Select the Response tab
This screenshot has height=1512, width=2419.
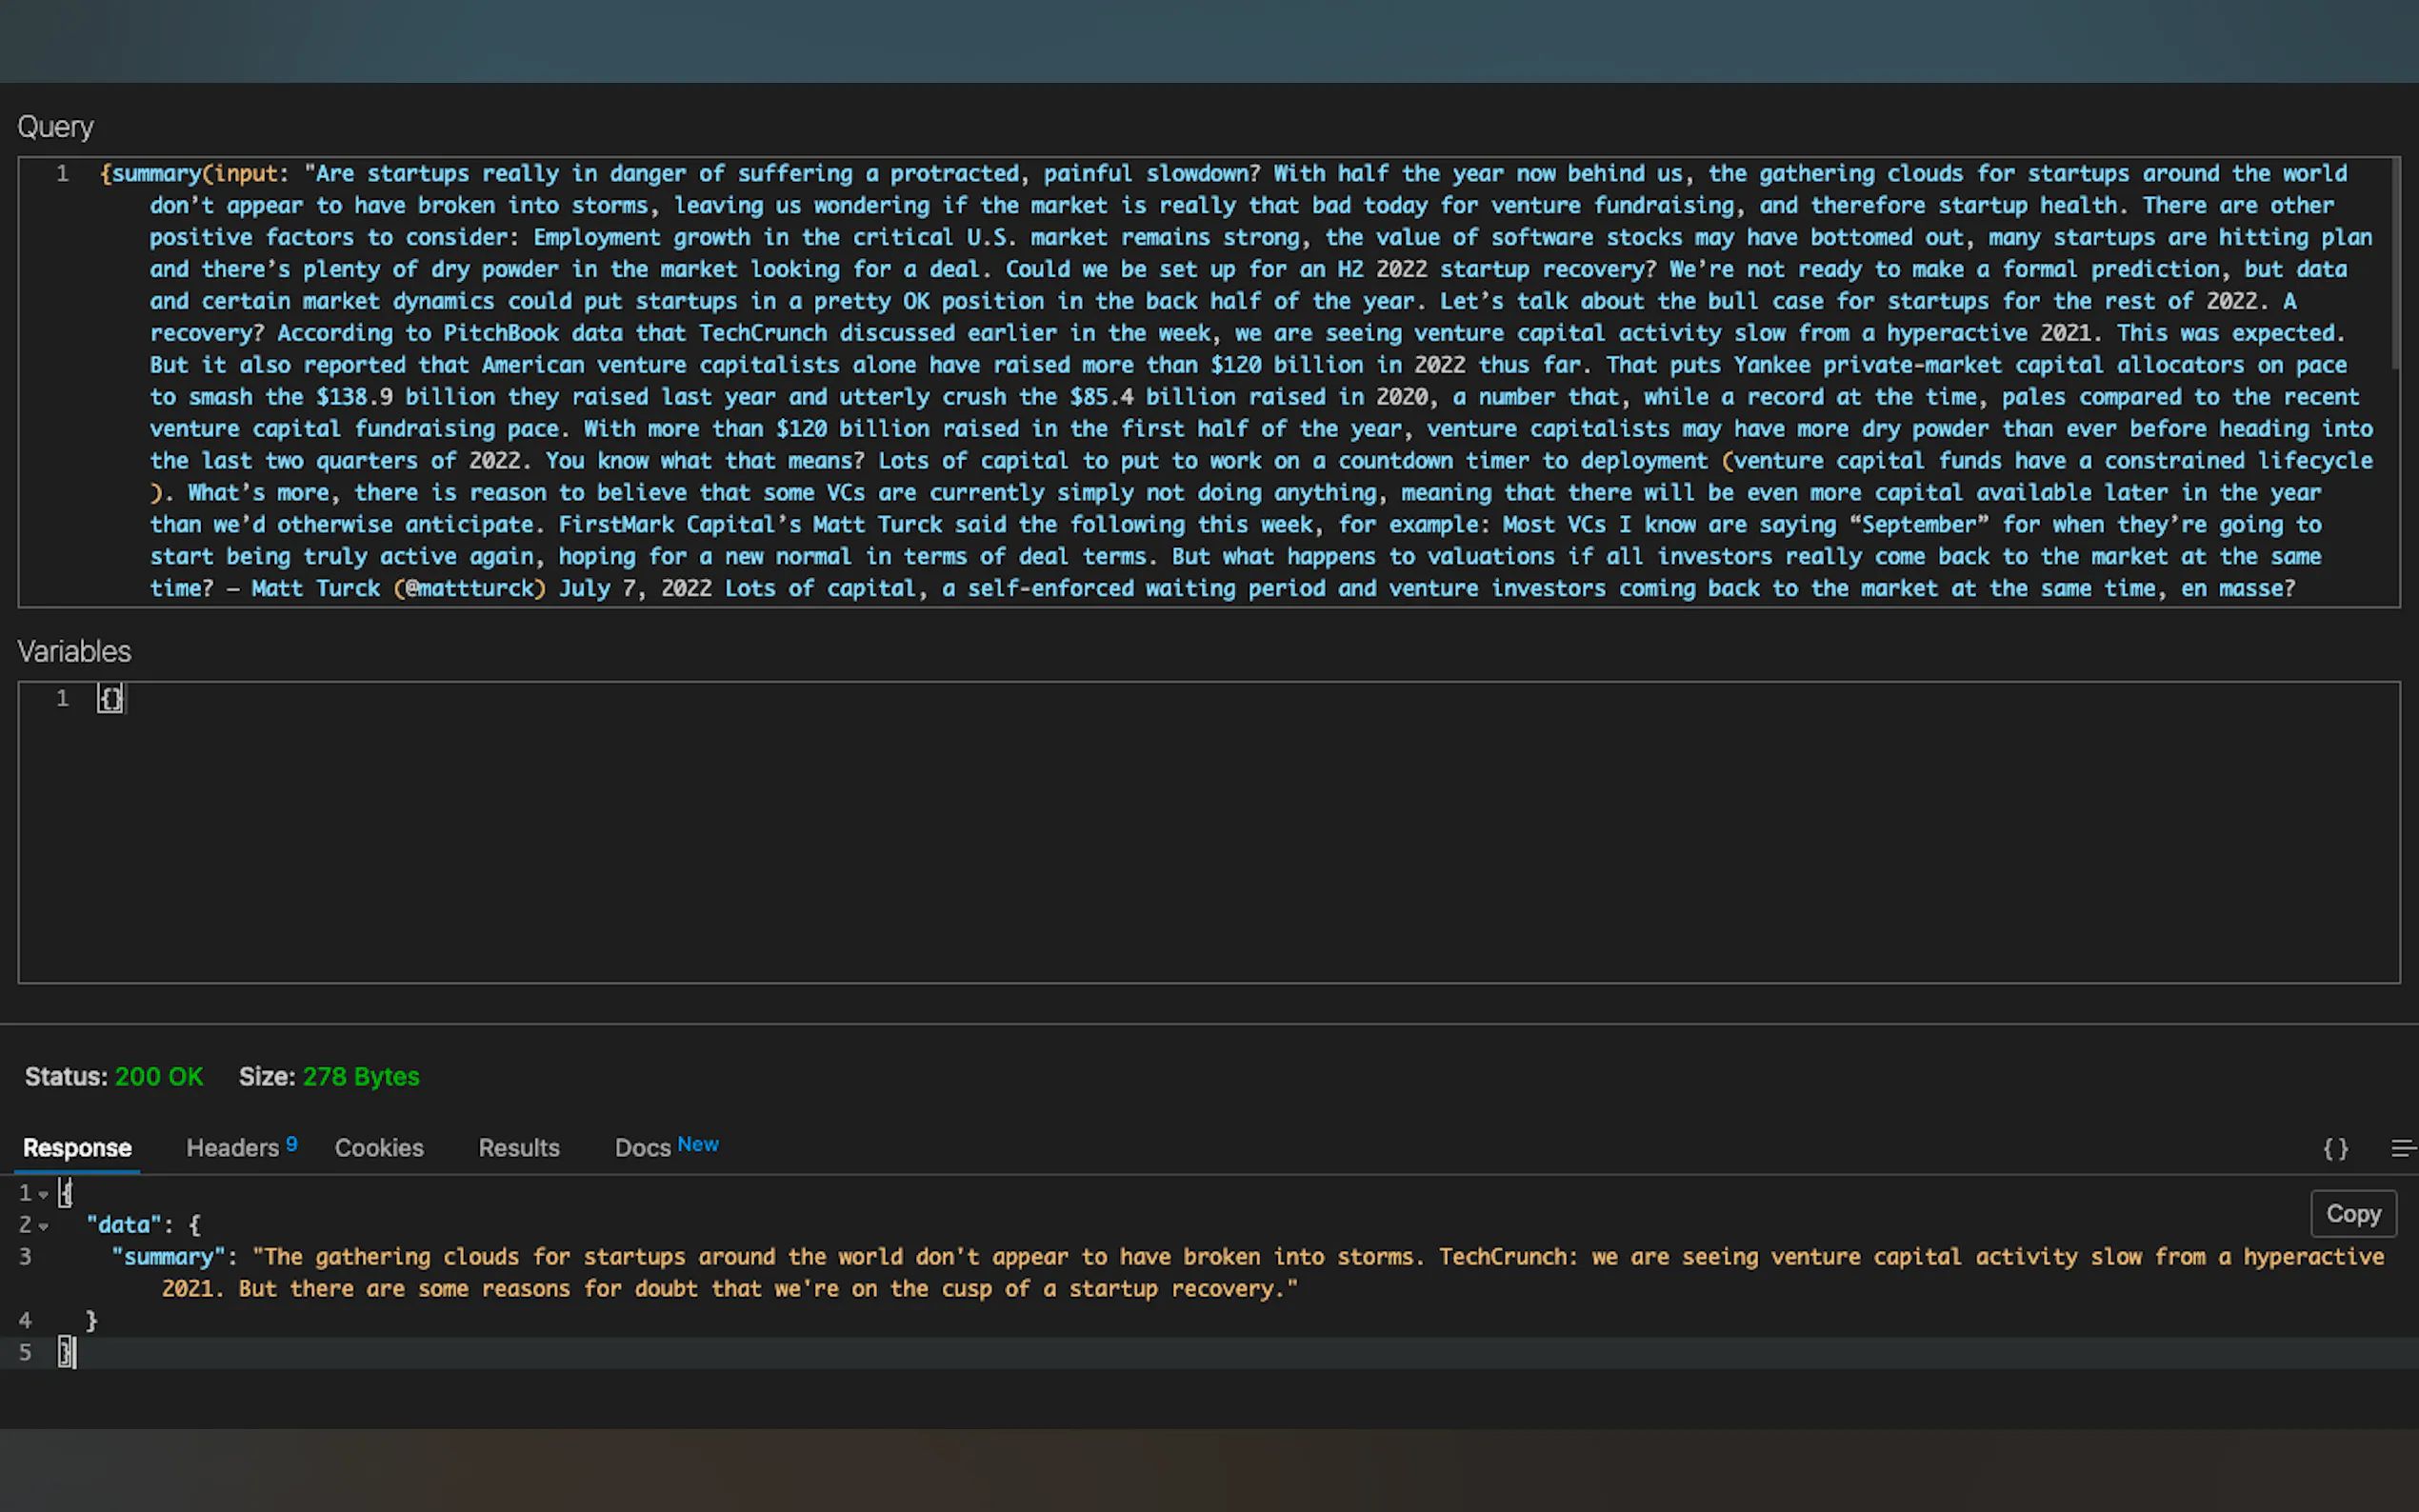[77, 1148]
